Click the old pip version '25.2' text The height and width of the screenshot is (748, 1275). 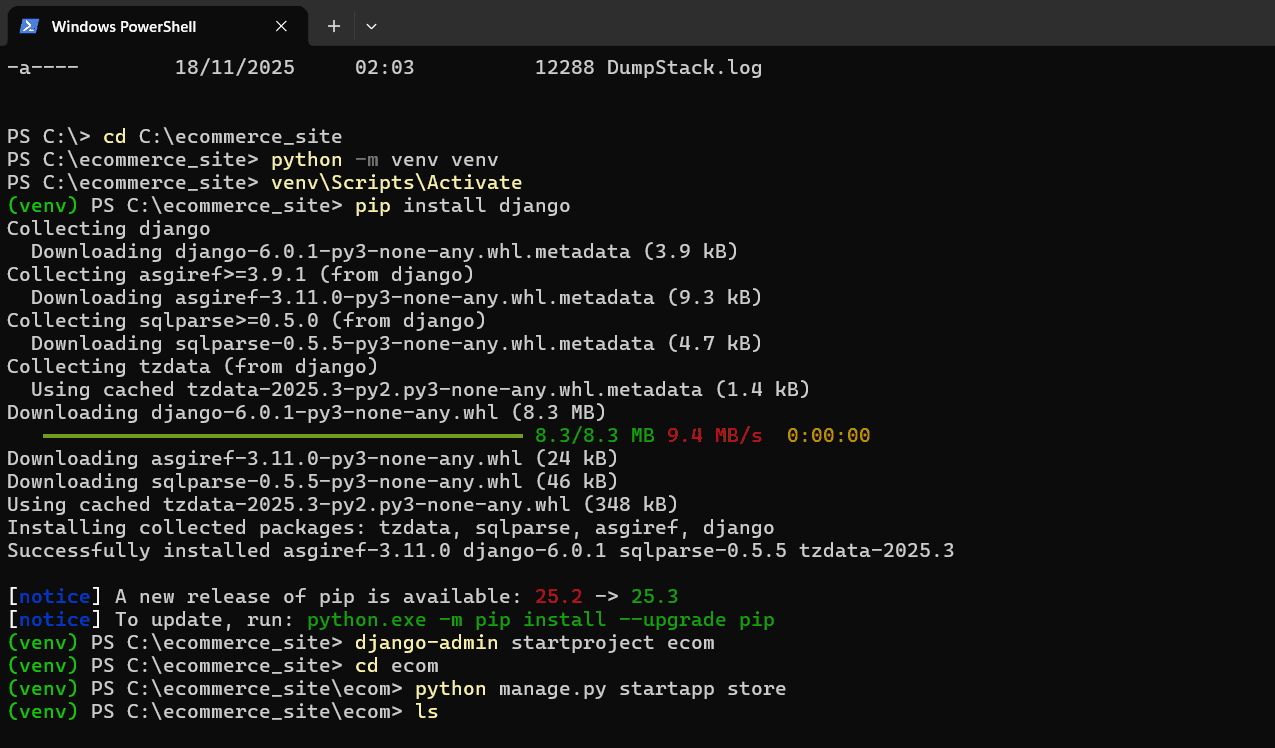(559, 597)
